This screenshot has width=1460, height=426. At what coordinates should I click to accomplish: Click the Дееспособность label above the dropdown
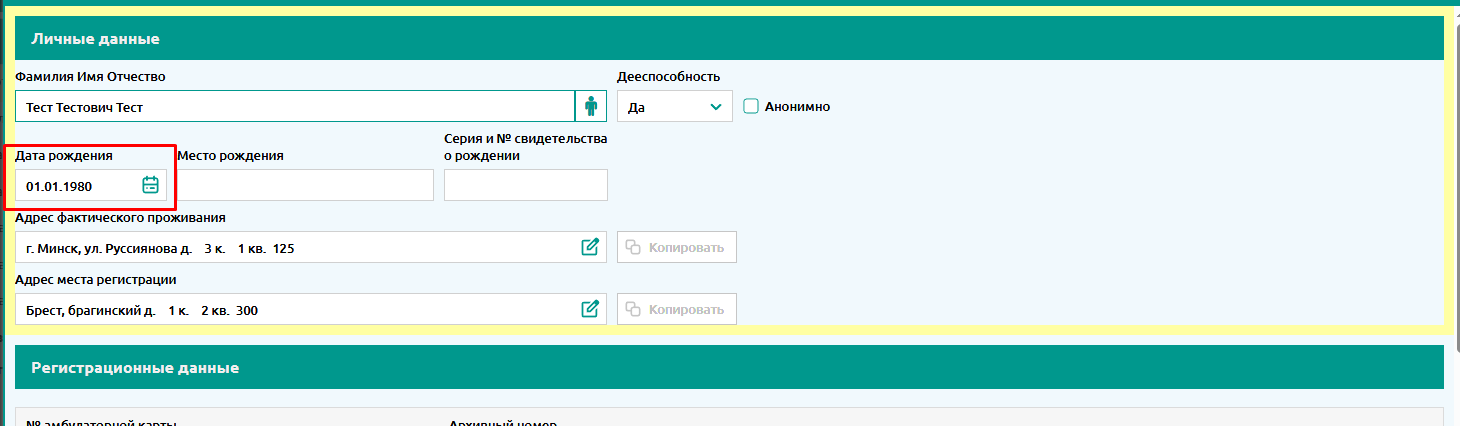coord(668,77)
